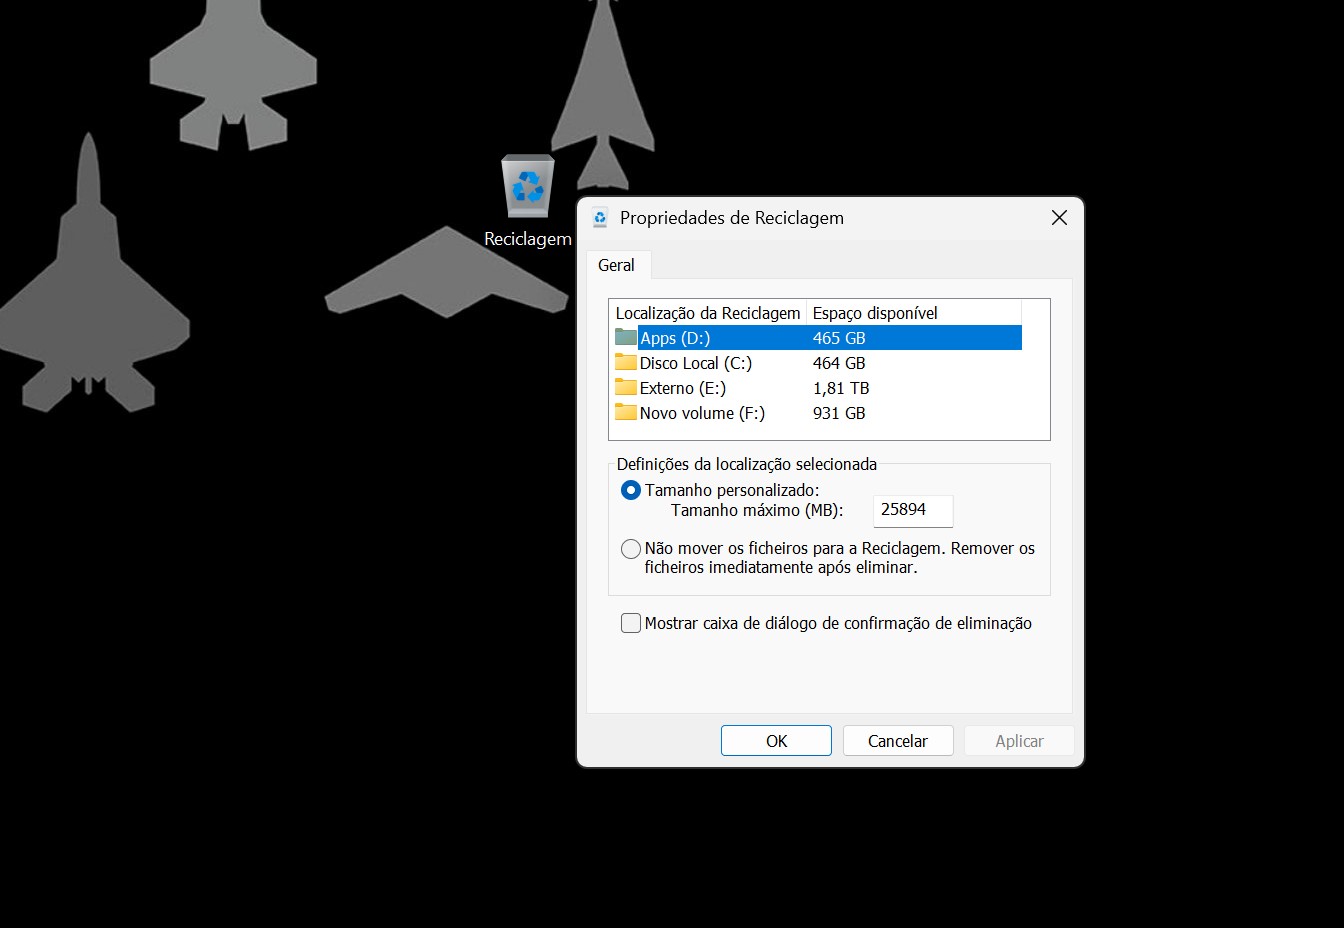The height and width of the screenshot is (928, 1344).
Task: Click the Apps (D:) drive icon
Action: pyautogui.click(x=626, y=338)
